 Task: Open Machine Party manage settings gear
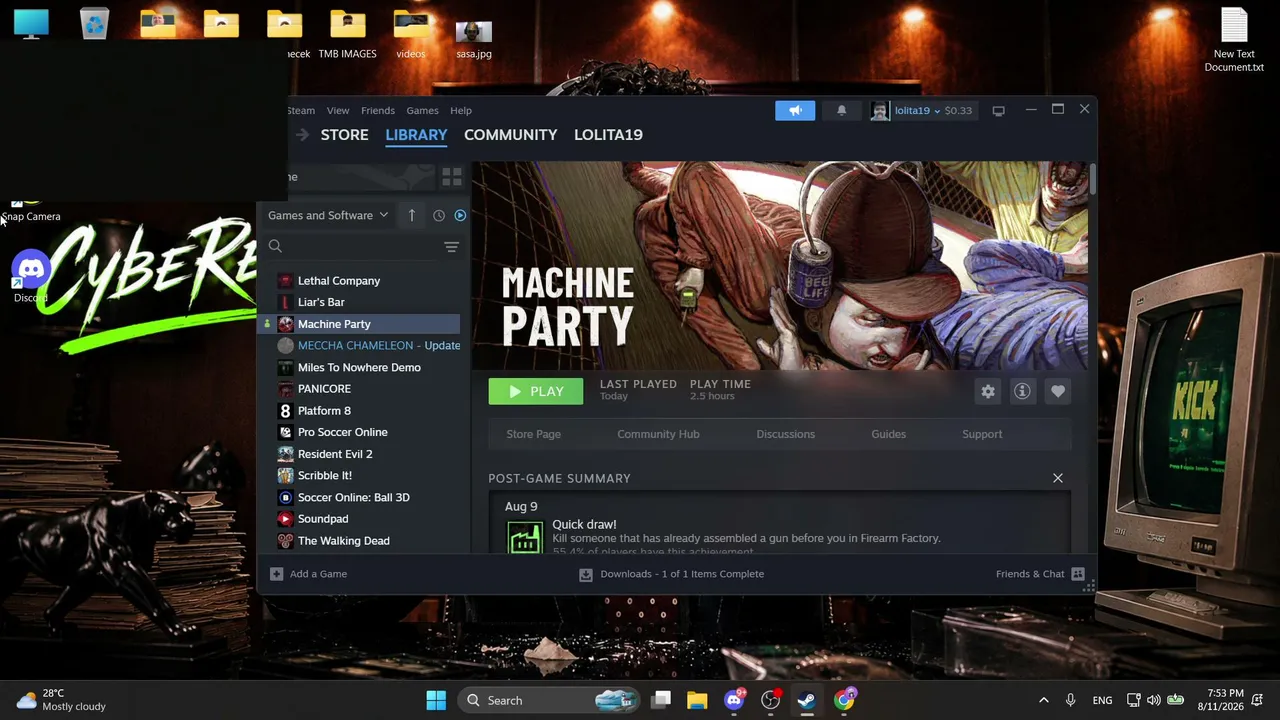point(988,391)
